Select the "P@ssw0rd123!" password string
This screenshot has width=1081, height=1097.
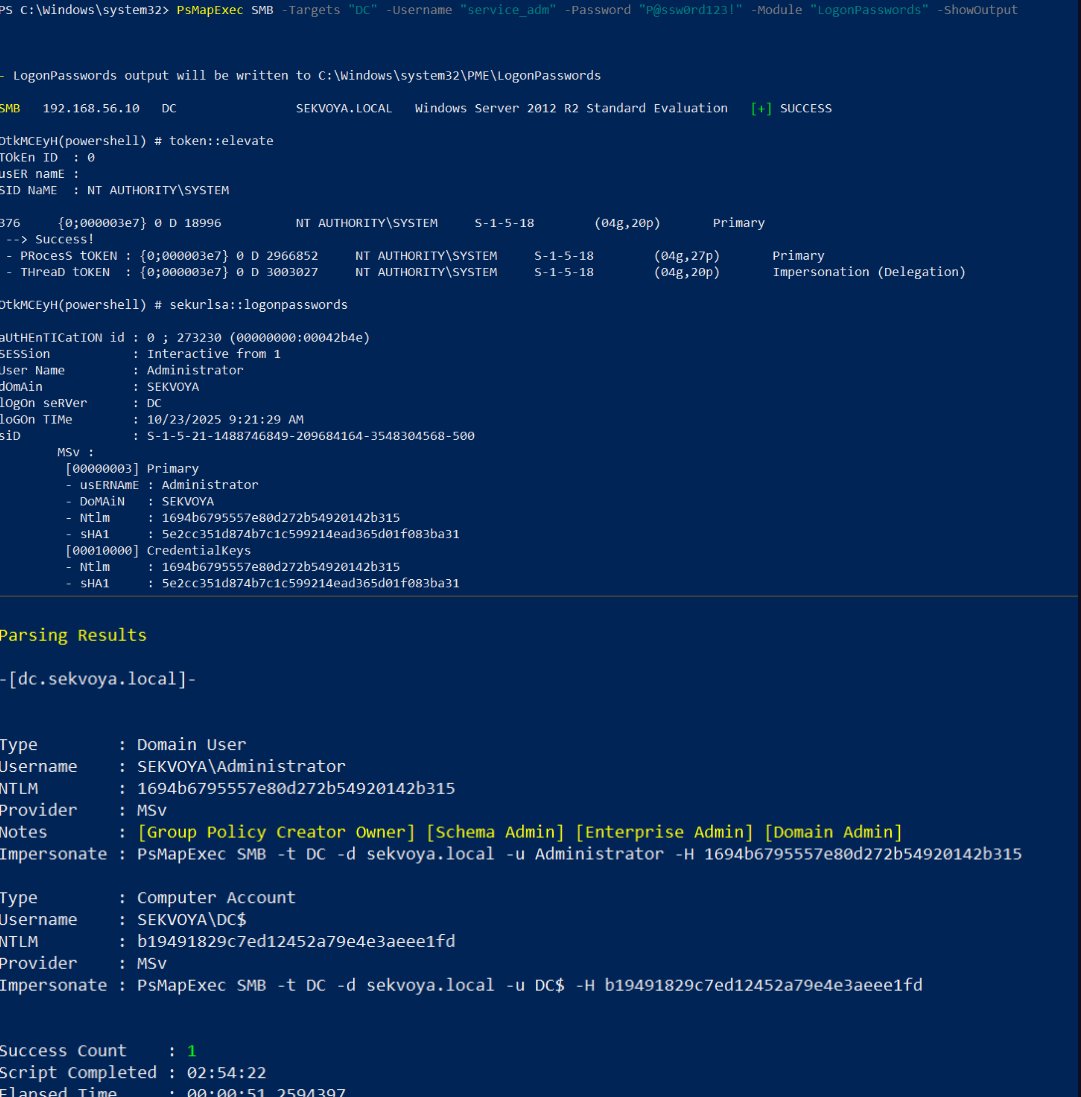[691, 10]
